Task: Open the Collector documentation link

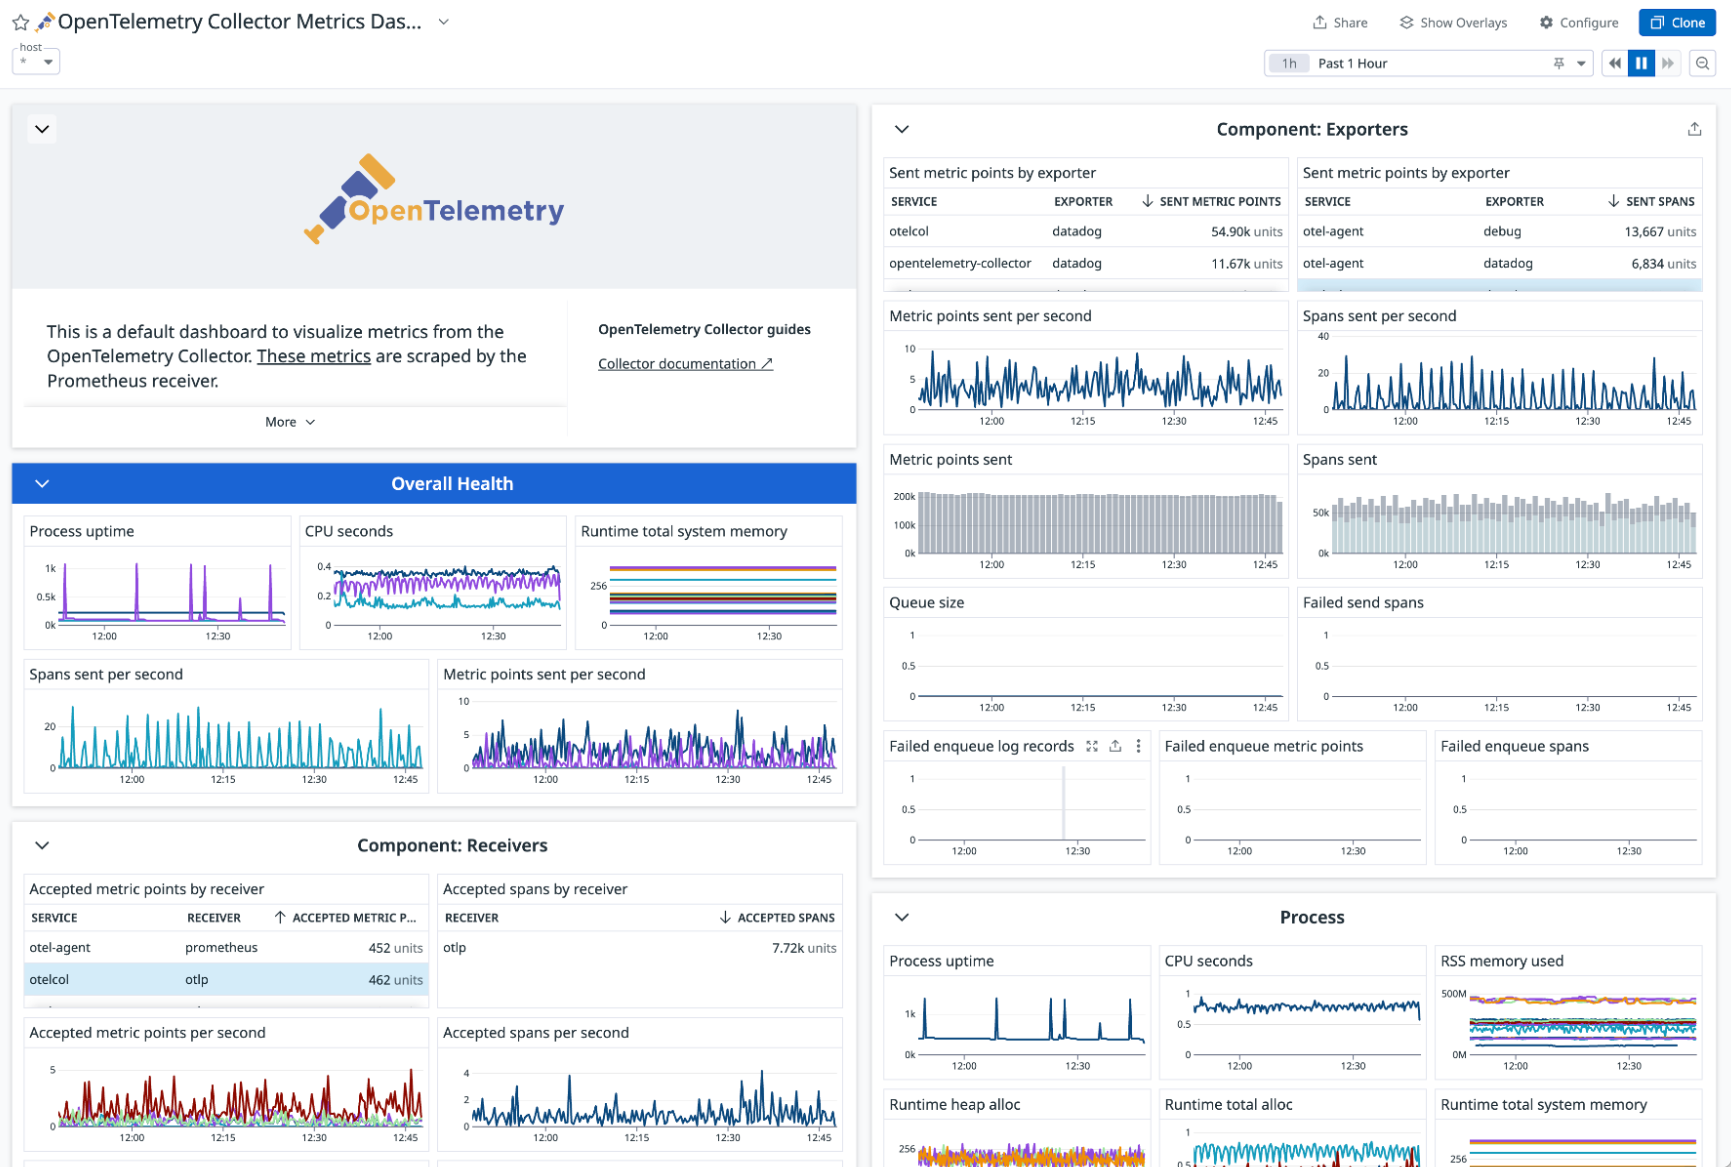Action: pos(685,364)
